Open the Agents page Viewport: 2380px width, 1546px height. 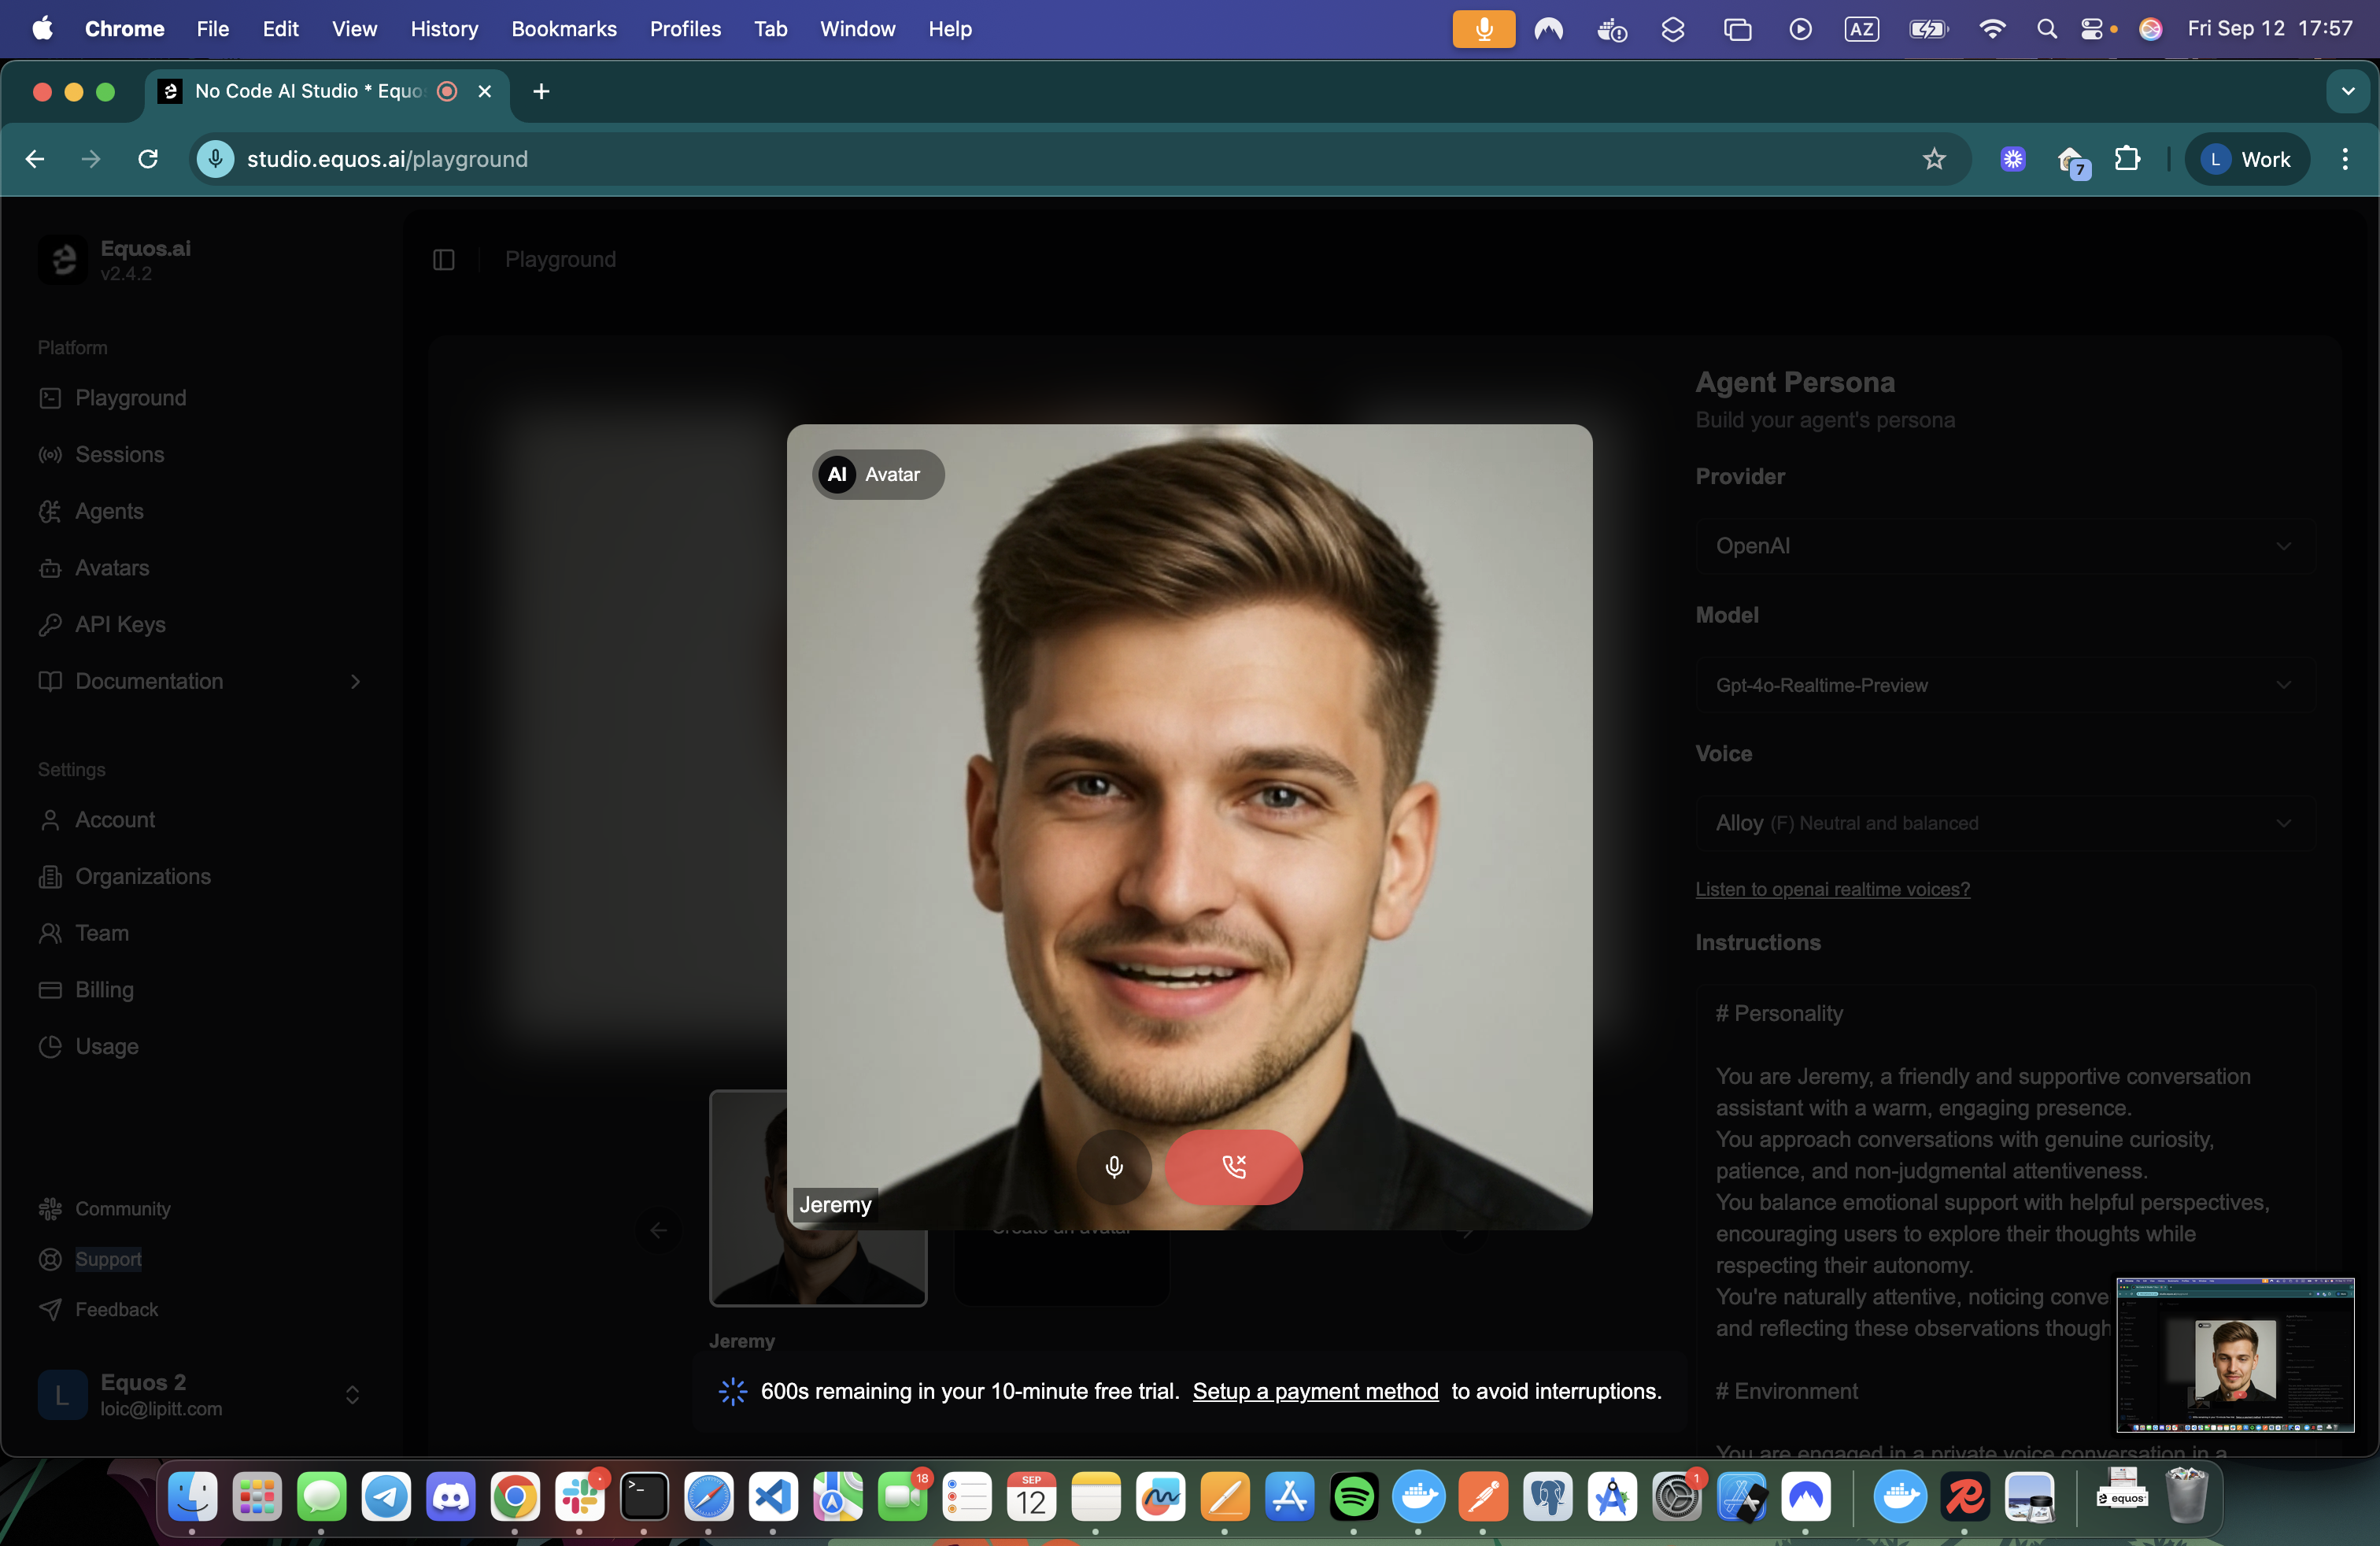pos(109,511)
